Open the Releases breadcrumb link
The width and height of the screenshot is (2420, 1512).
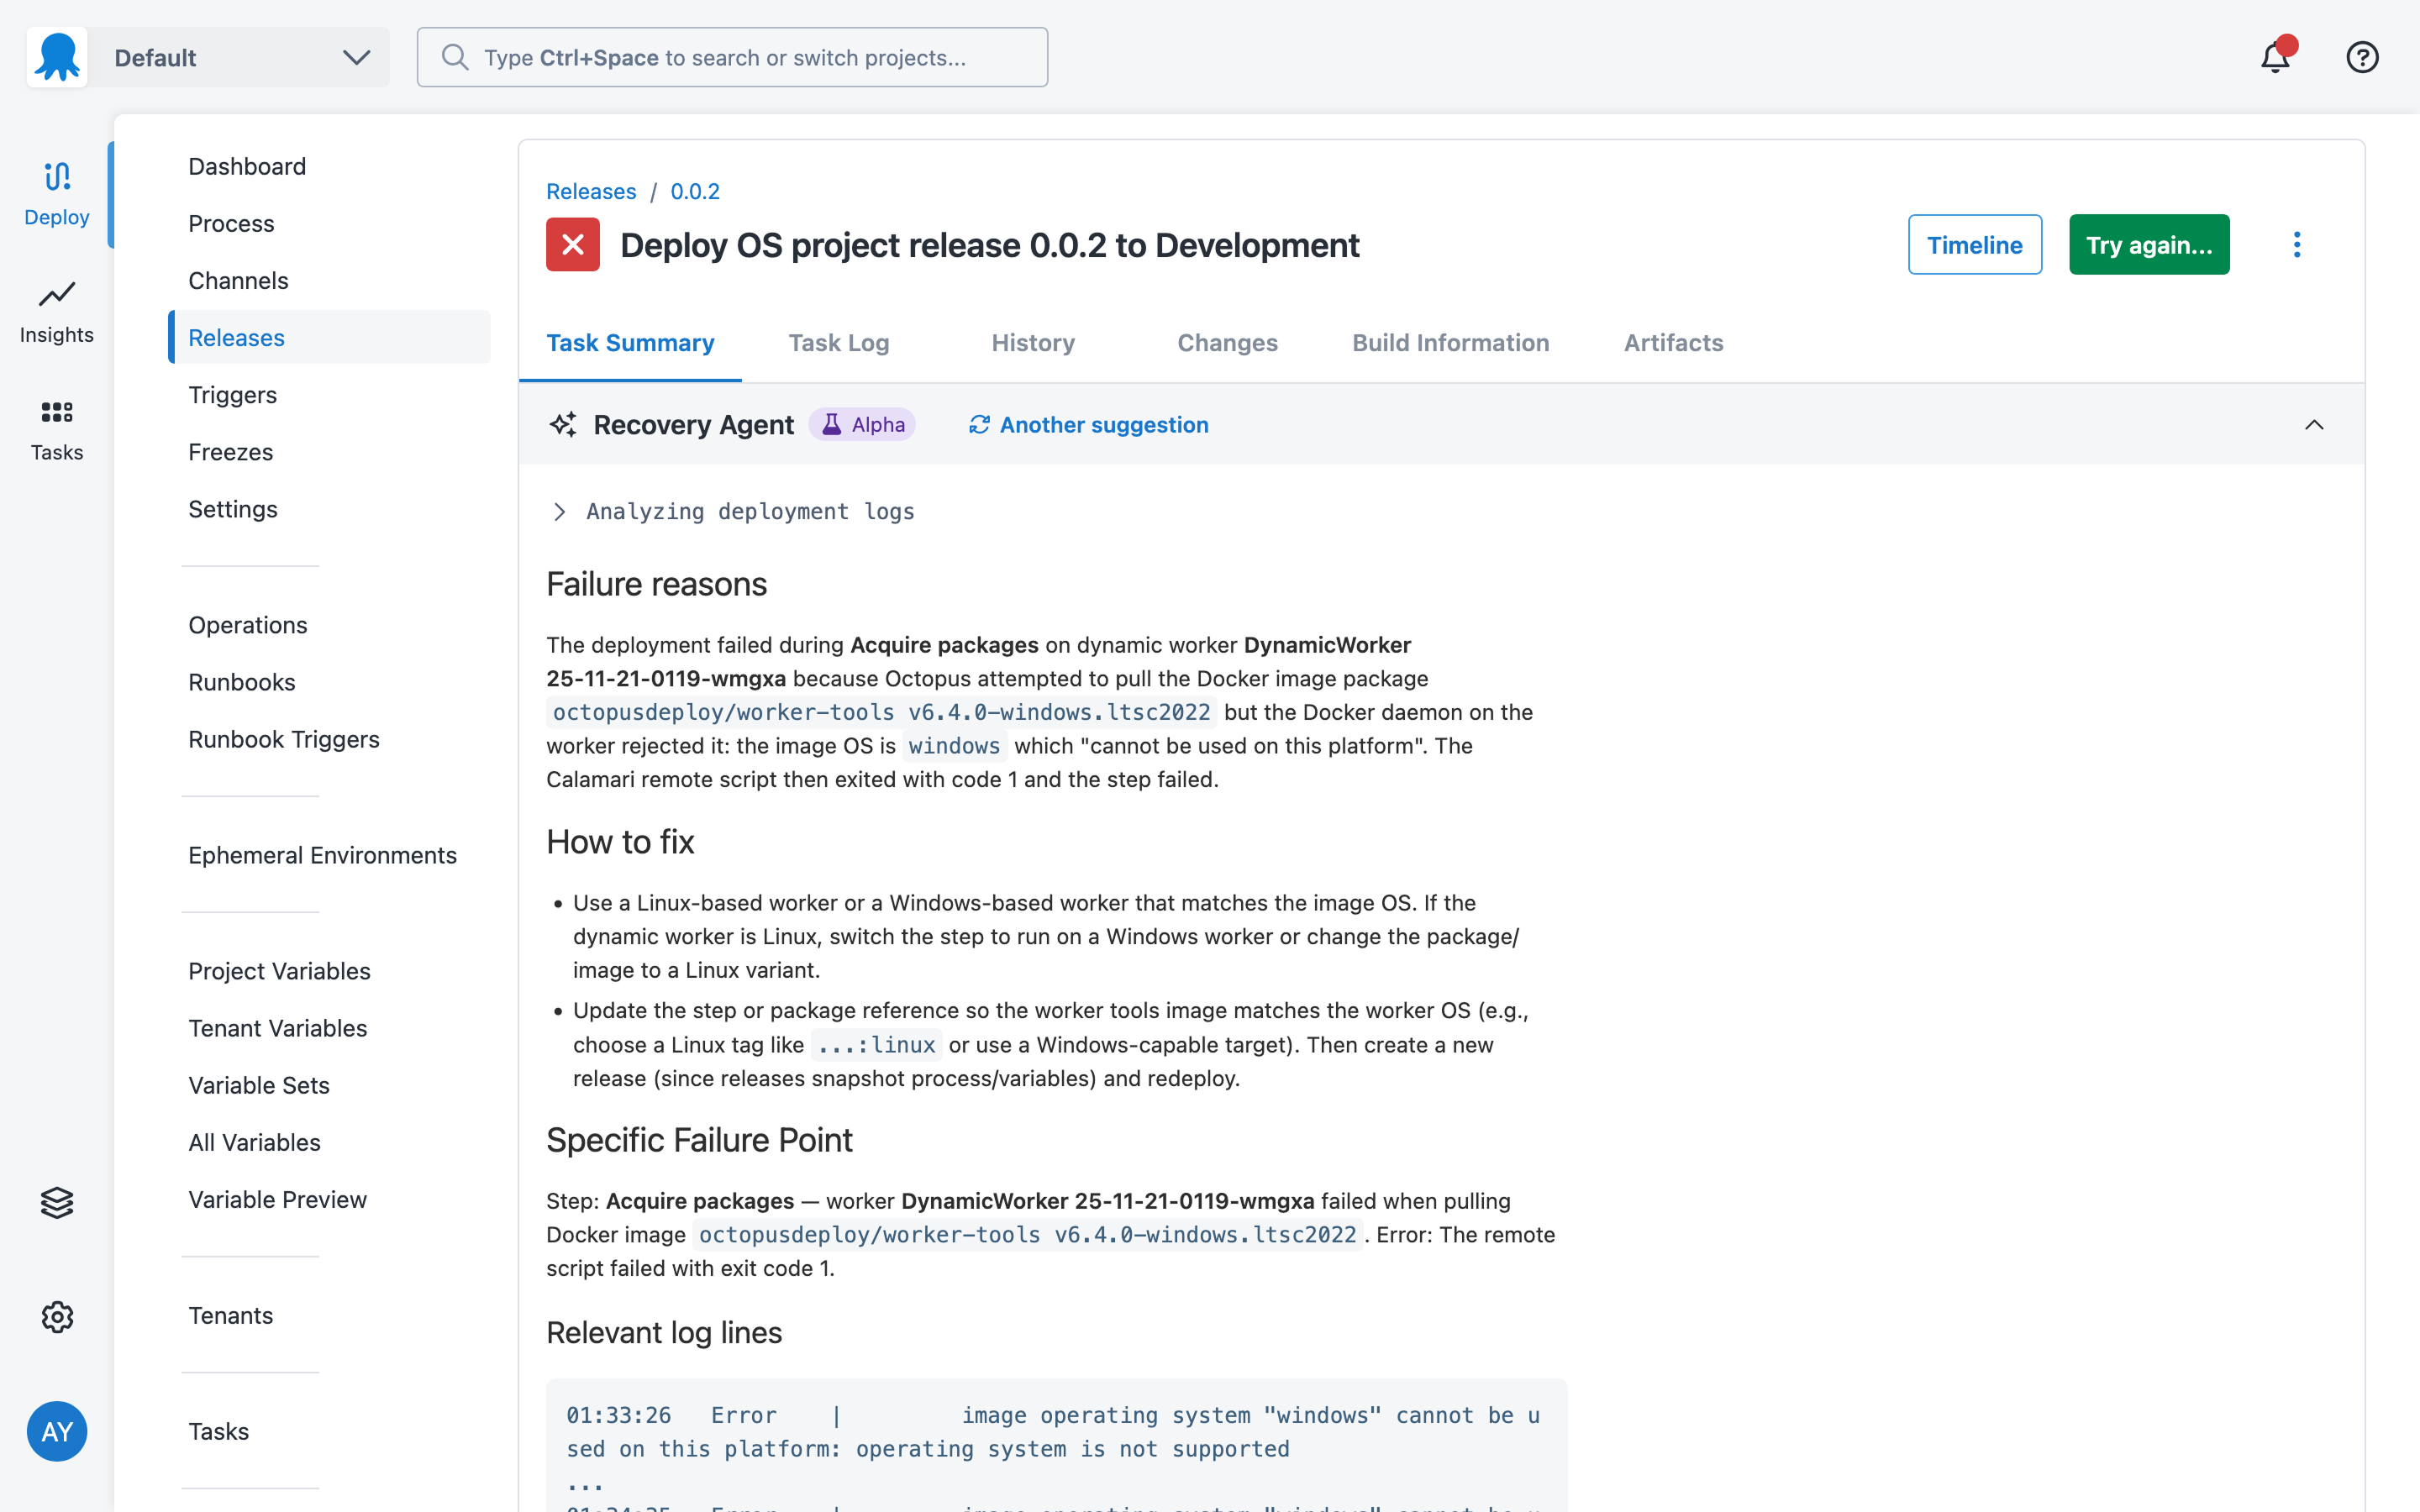(590, 191)
